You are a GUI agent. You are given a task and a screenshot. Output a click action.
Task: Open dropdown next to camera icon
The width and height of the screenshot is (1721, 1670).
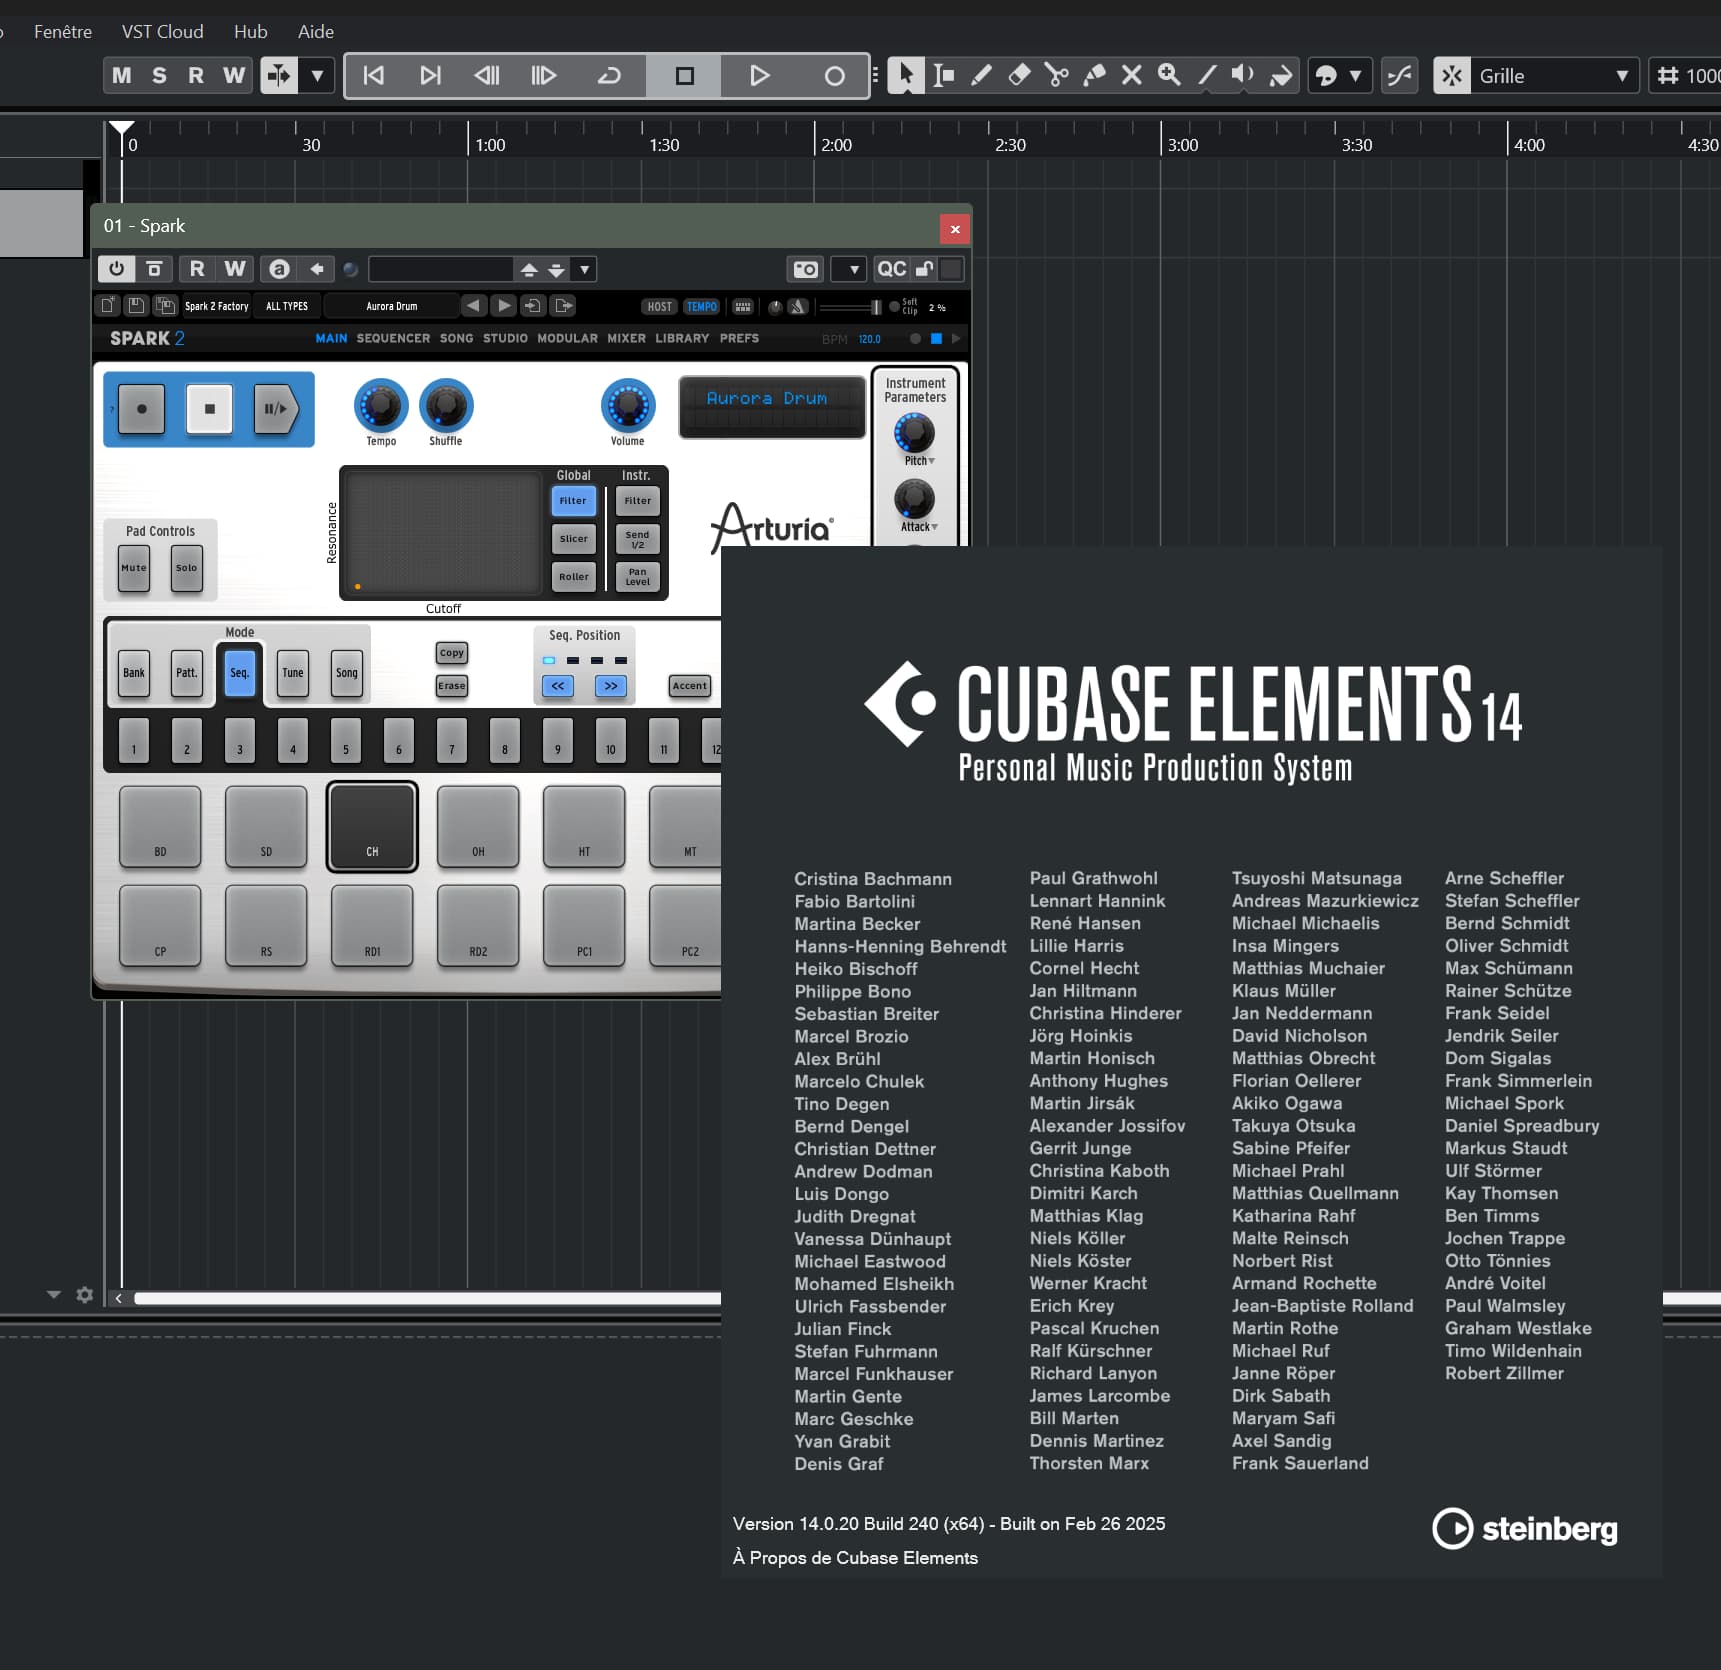click(x=849, y=269)
